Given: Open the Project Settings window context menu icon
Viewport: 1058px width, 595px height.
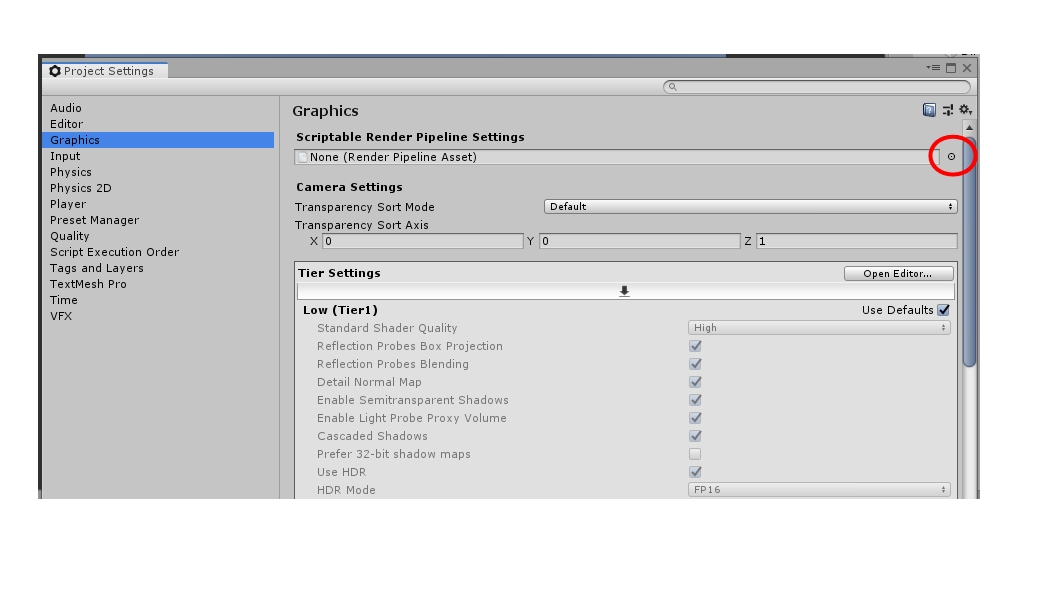Looking at the screenshot, I should (933, 67).
